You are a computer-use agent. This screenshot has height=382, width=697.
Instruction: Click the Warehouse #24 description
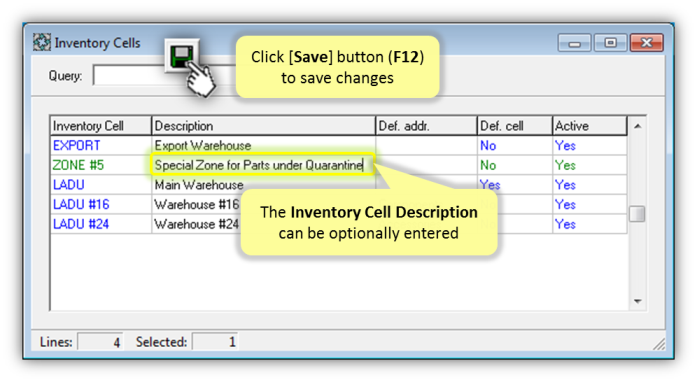[196, 224]
